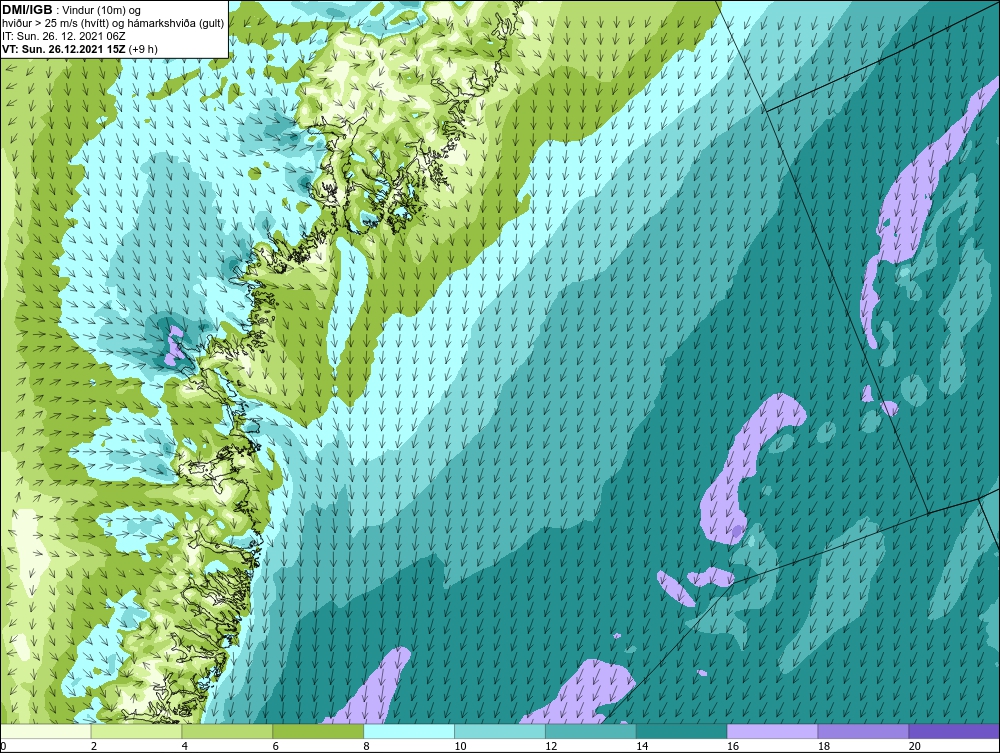The height and width of the screenshot is (753, 1000).
Task: Click the legend scale value '14'
Action: point(642,746)
